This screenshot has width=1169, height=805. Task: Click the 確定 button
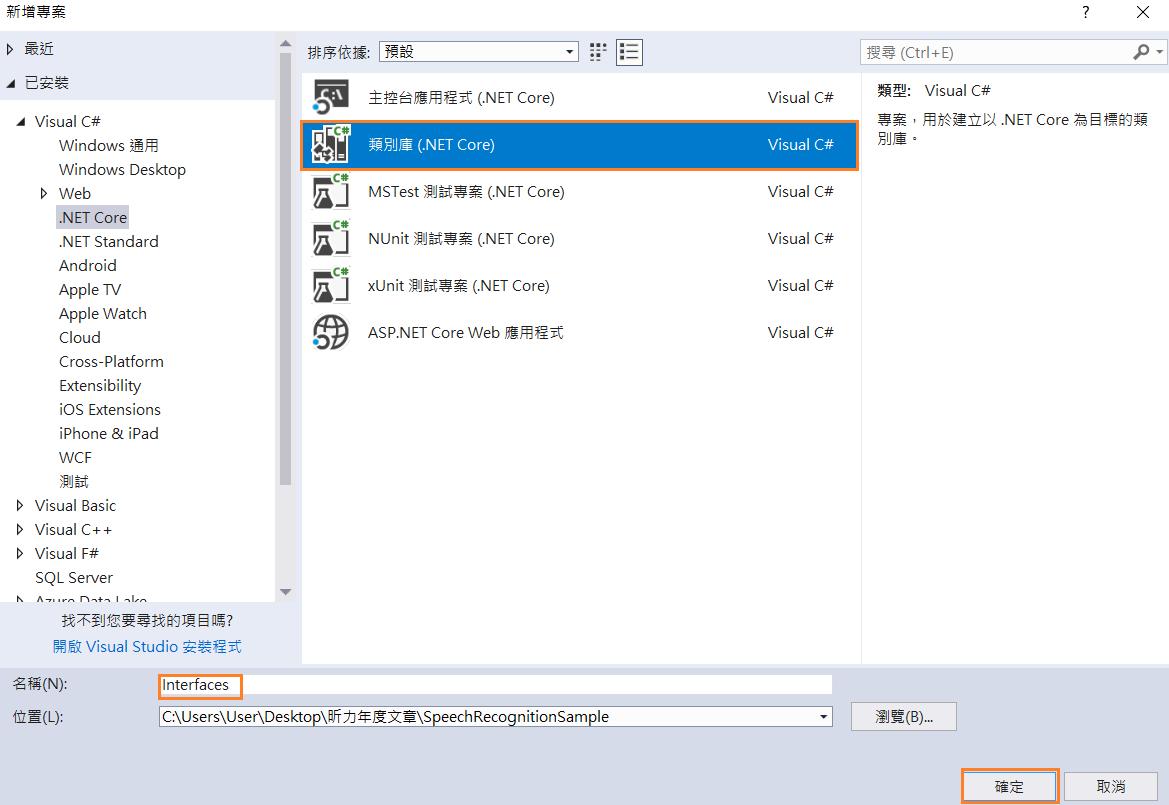click(x=1009, y=786)
